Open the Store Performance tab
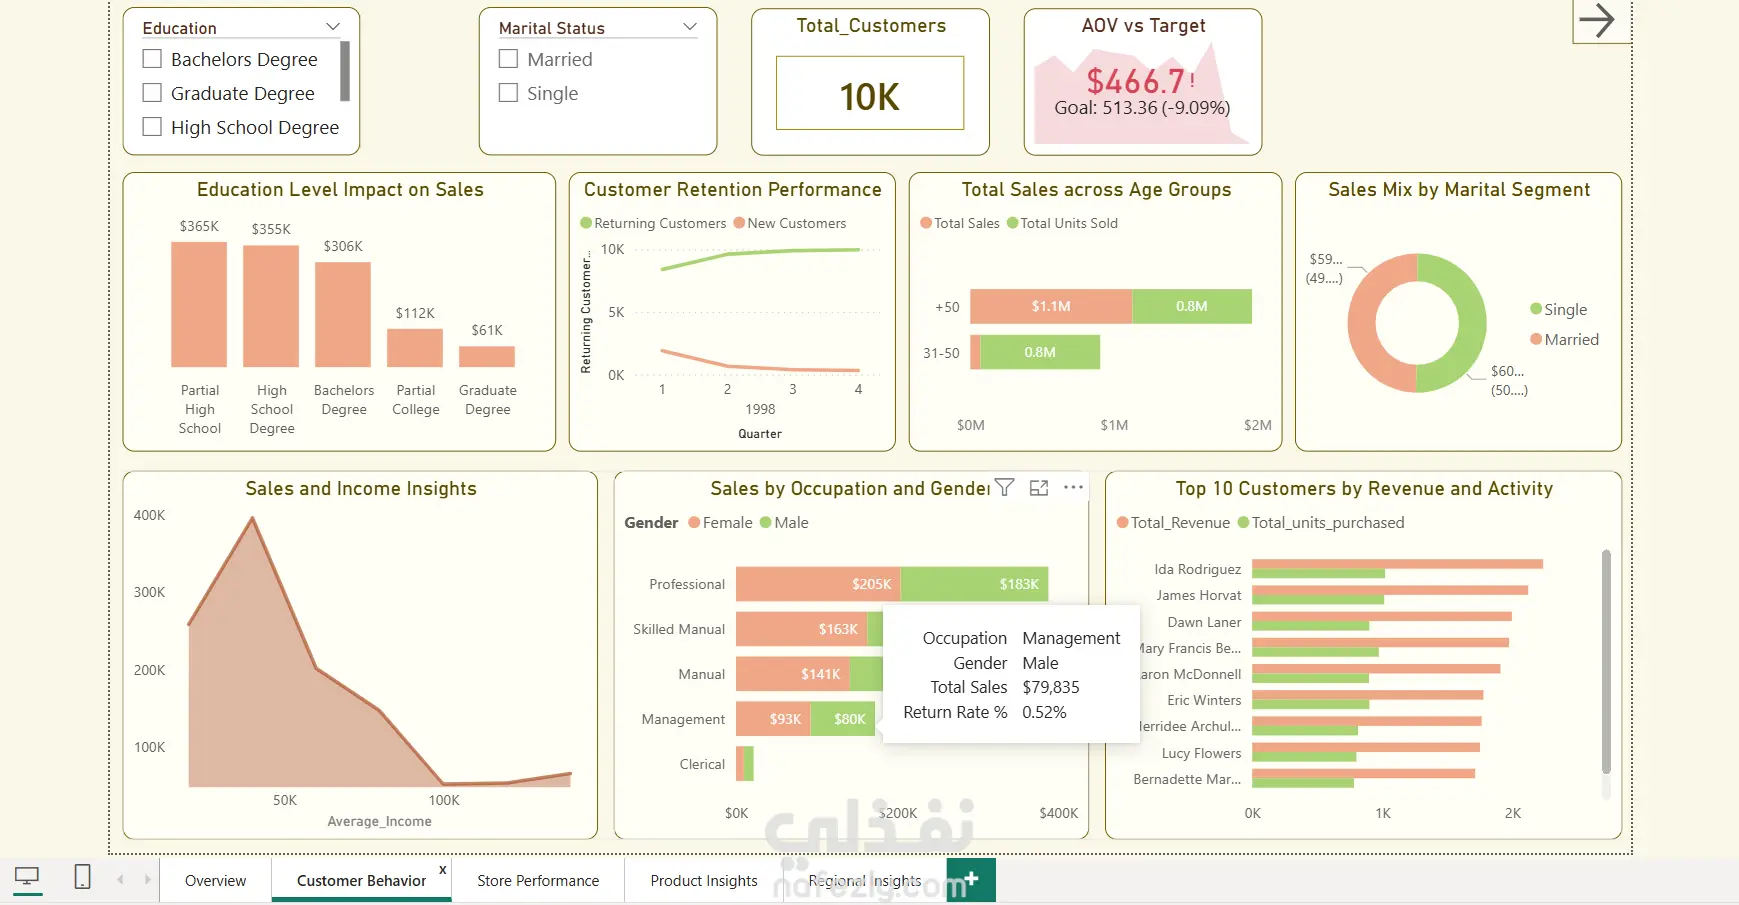 [538, 880]
